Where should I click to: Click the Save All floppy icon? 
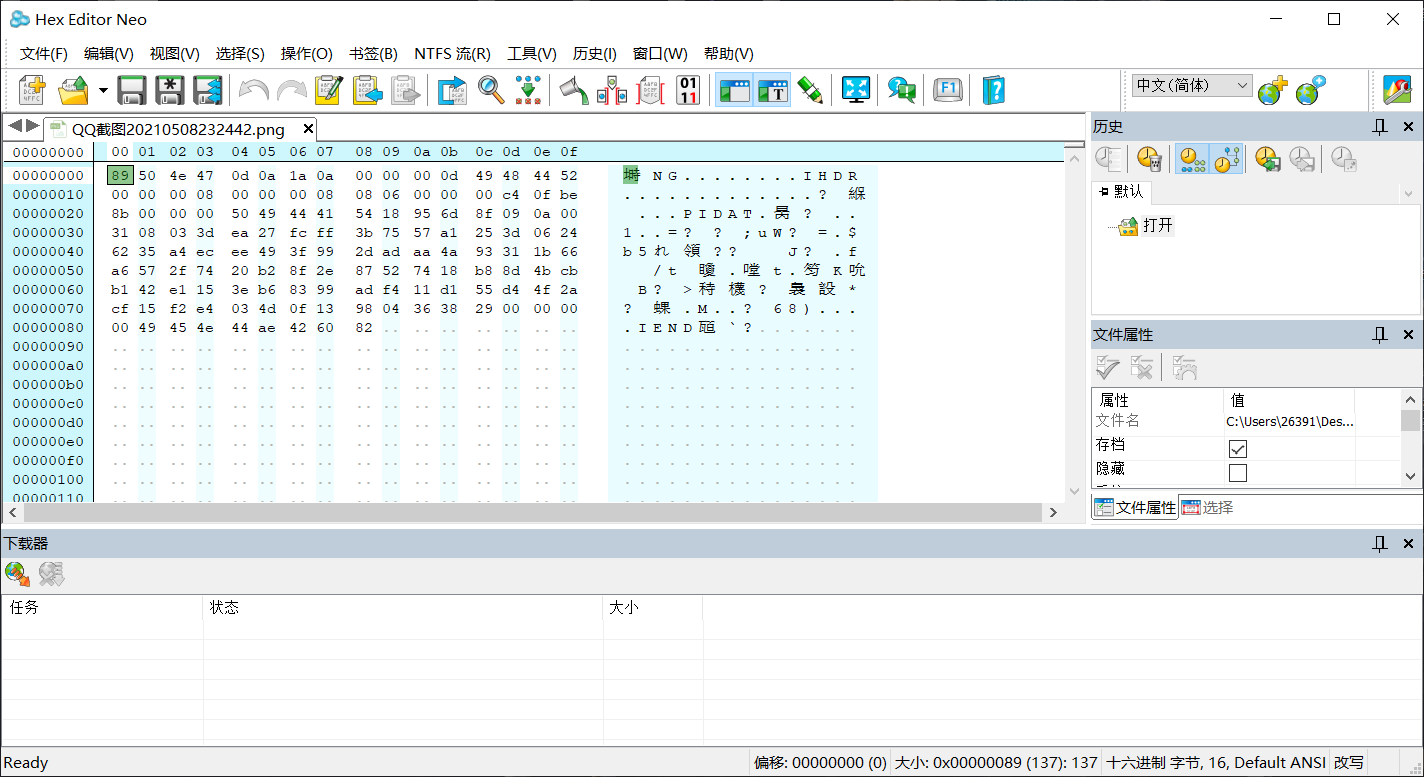coord(207,90)
